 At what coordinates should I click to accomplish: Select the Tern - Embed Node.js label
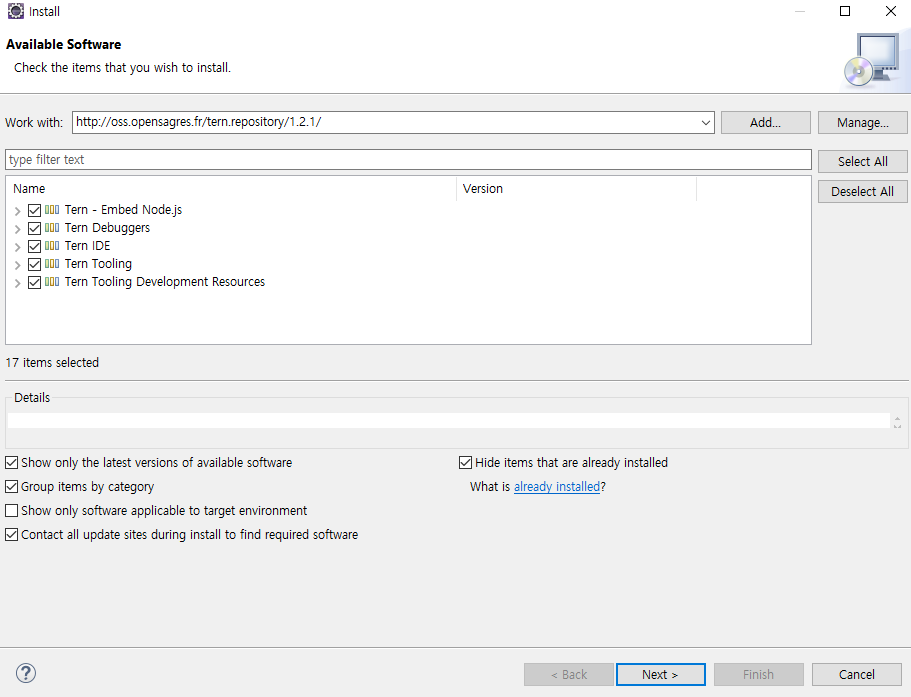pyautogui.click(x=123, y=210)
